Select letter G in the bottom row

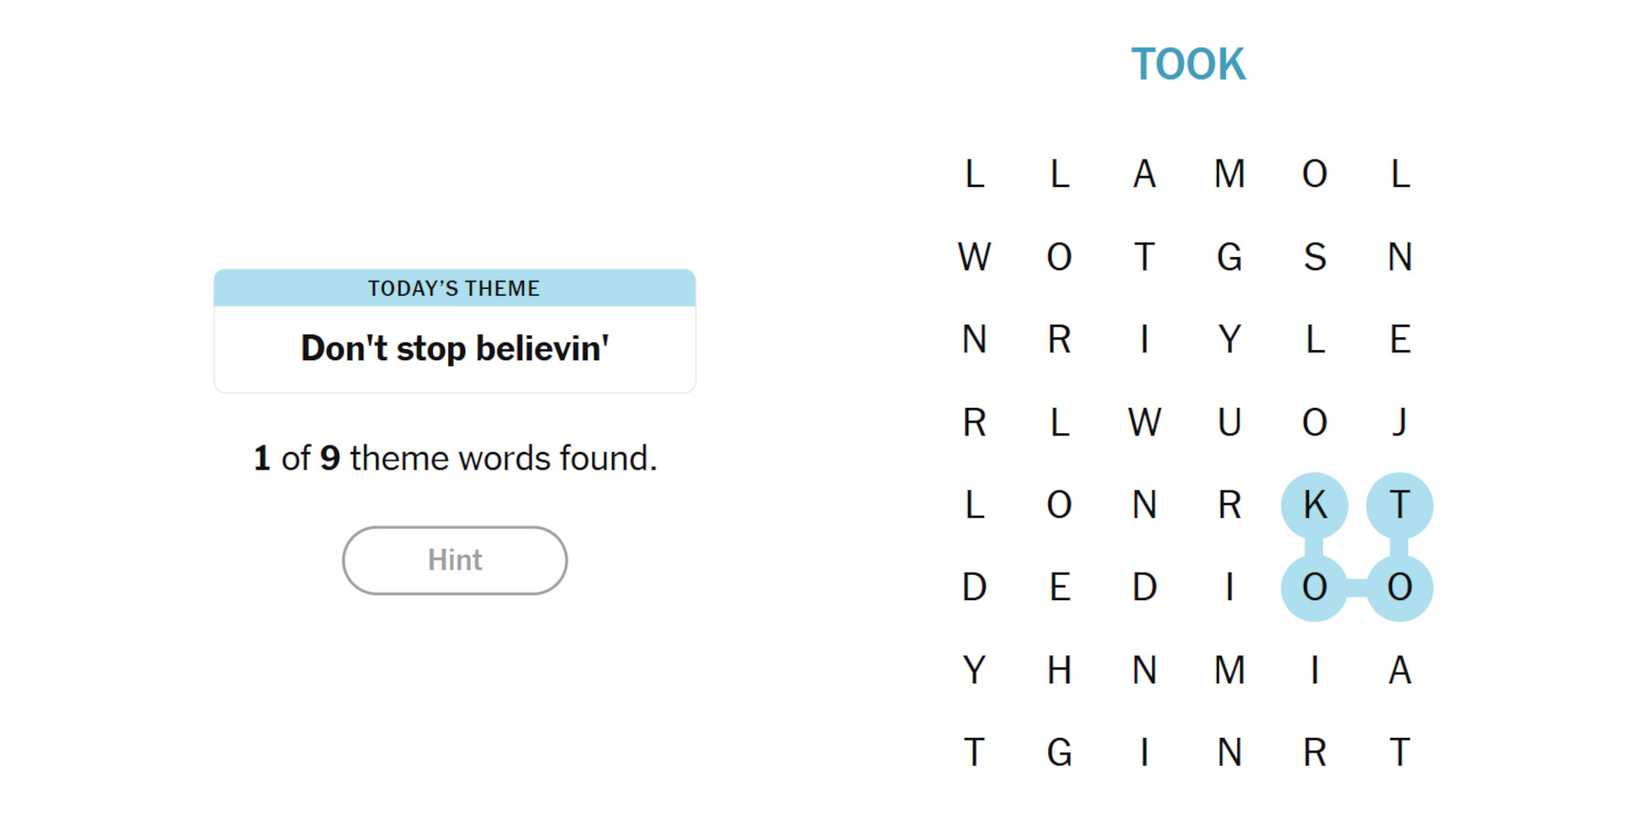(1059, 752)
